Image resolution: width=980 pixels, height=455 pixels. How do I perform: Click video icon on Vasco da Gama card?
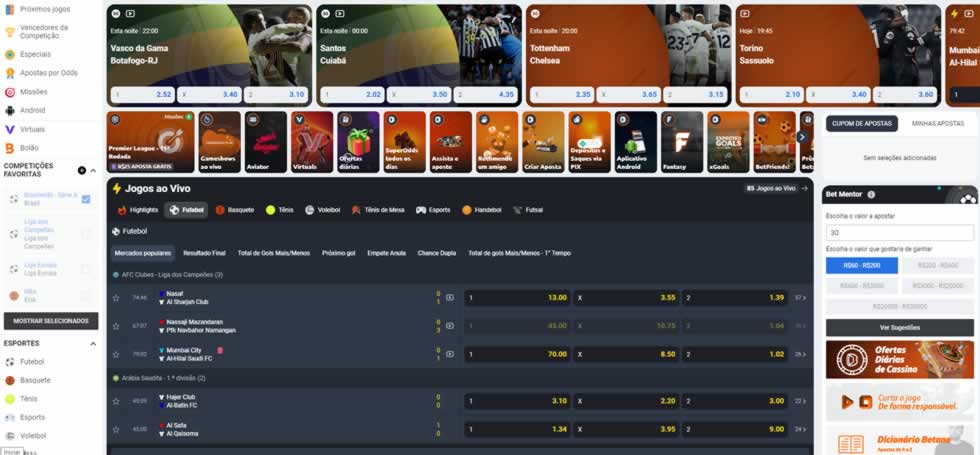click(x=130, y=13)
